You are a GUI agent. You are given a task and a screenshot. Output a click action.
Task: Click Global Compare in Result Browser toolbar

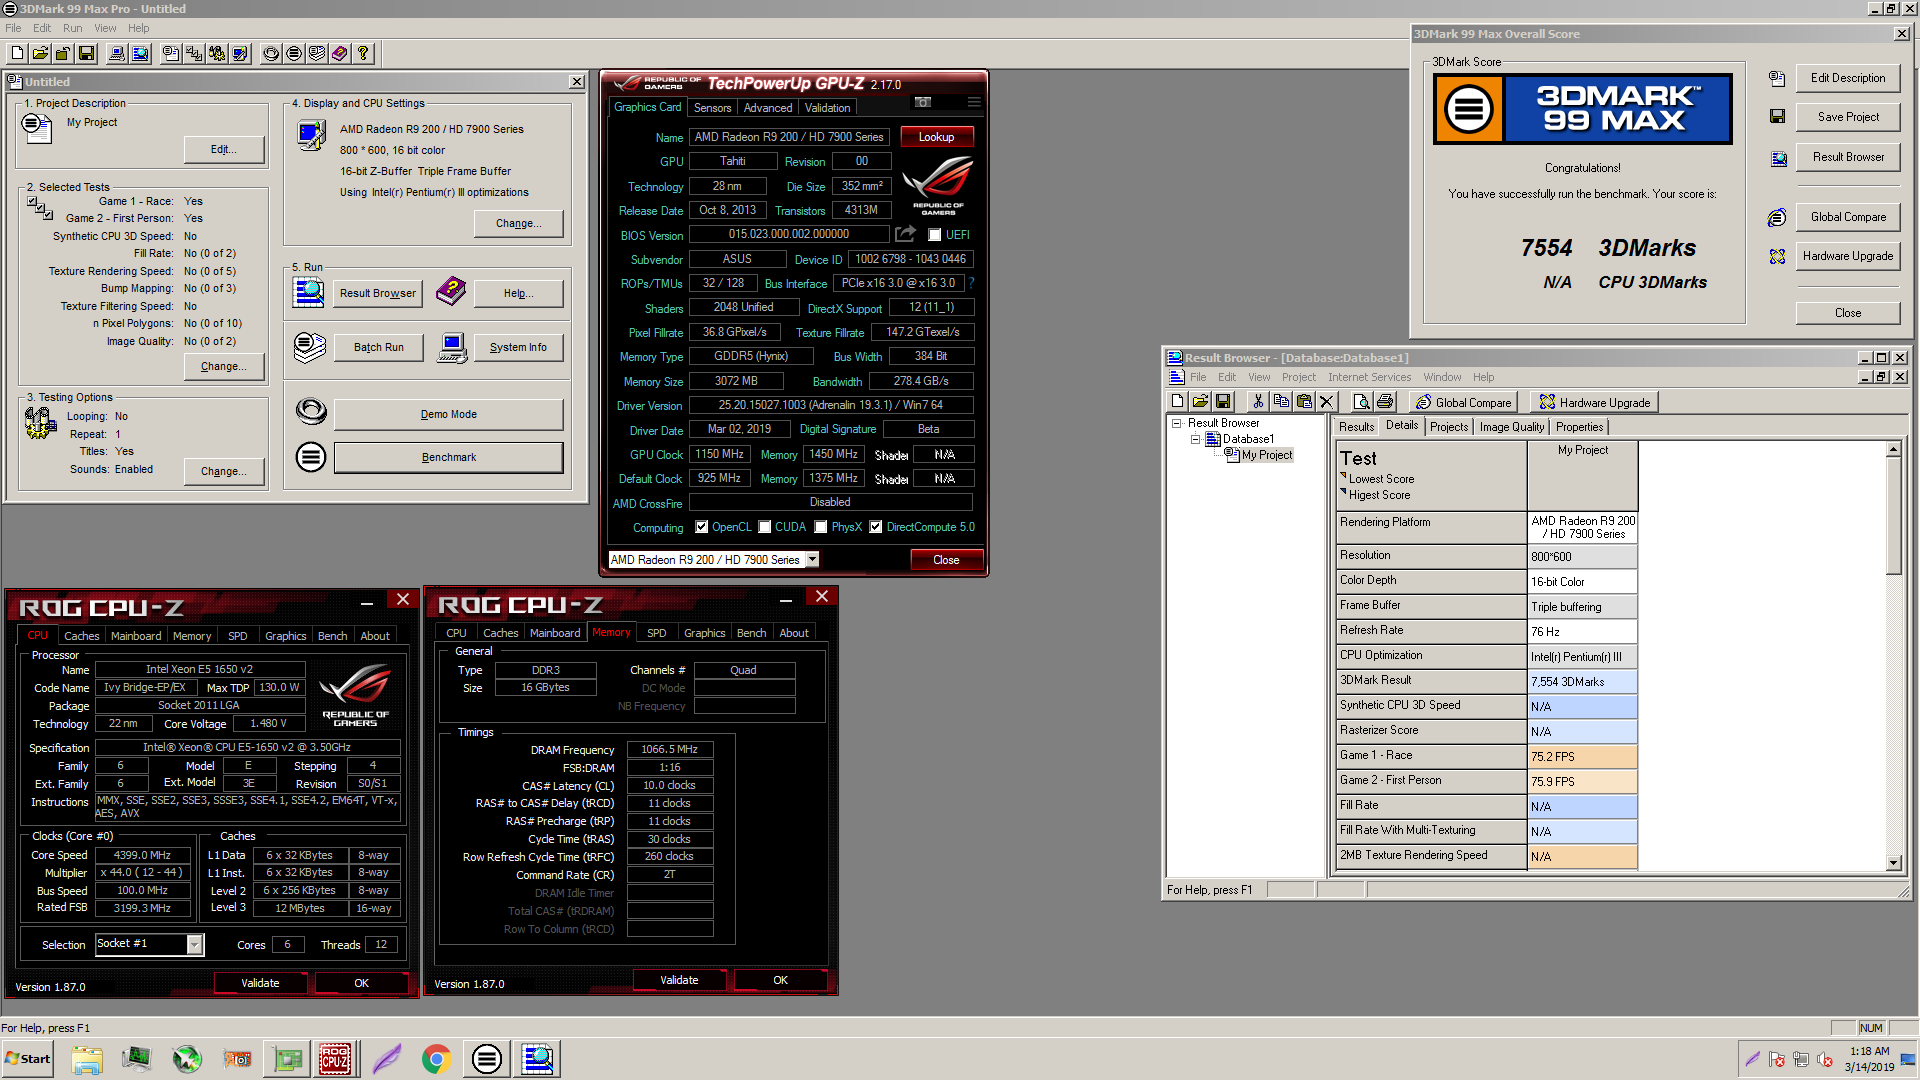[1463, 402]
